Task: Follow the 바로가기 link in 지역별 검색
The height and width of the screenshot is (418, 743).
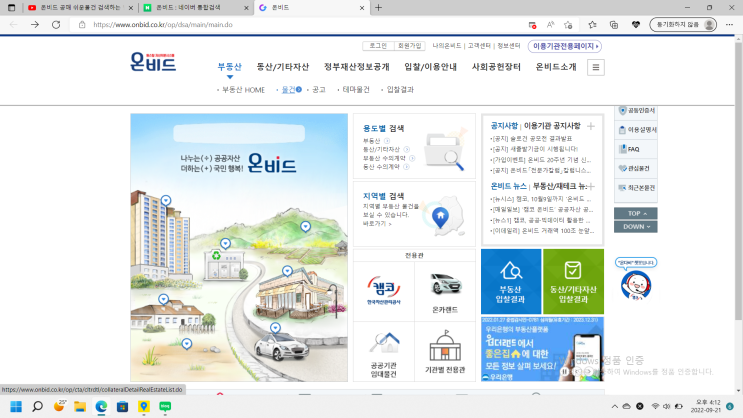Action: [x=377, y=223]
